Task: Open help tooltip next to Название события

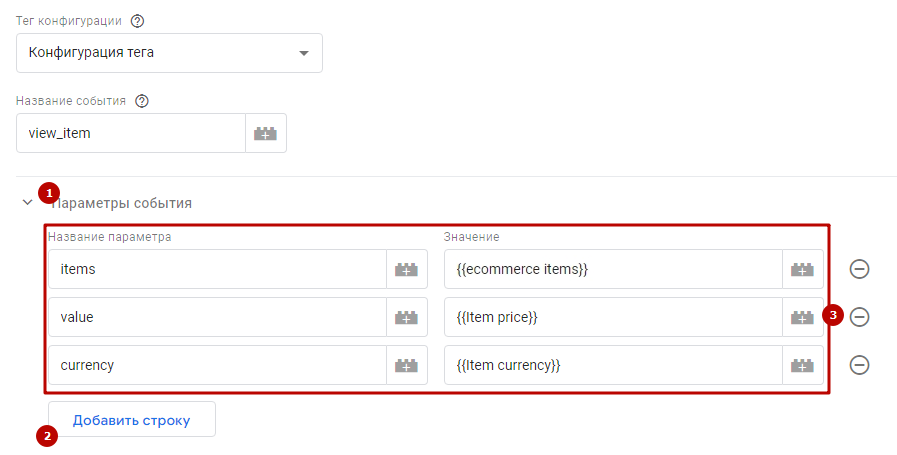Action: (141, 101)
